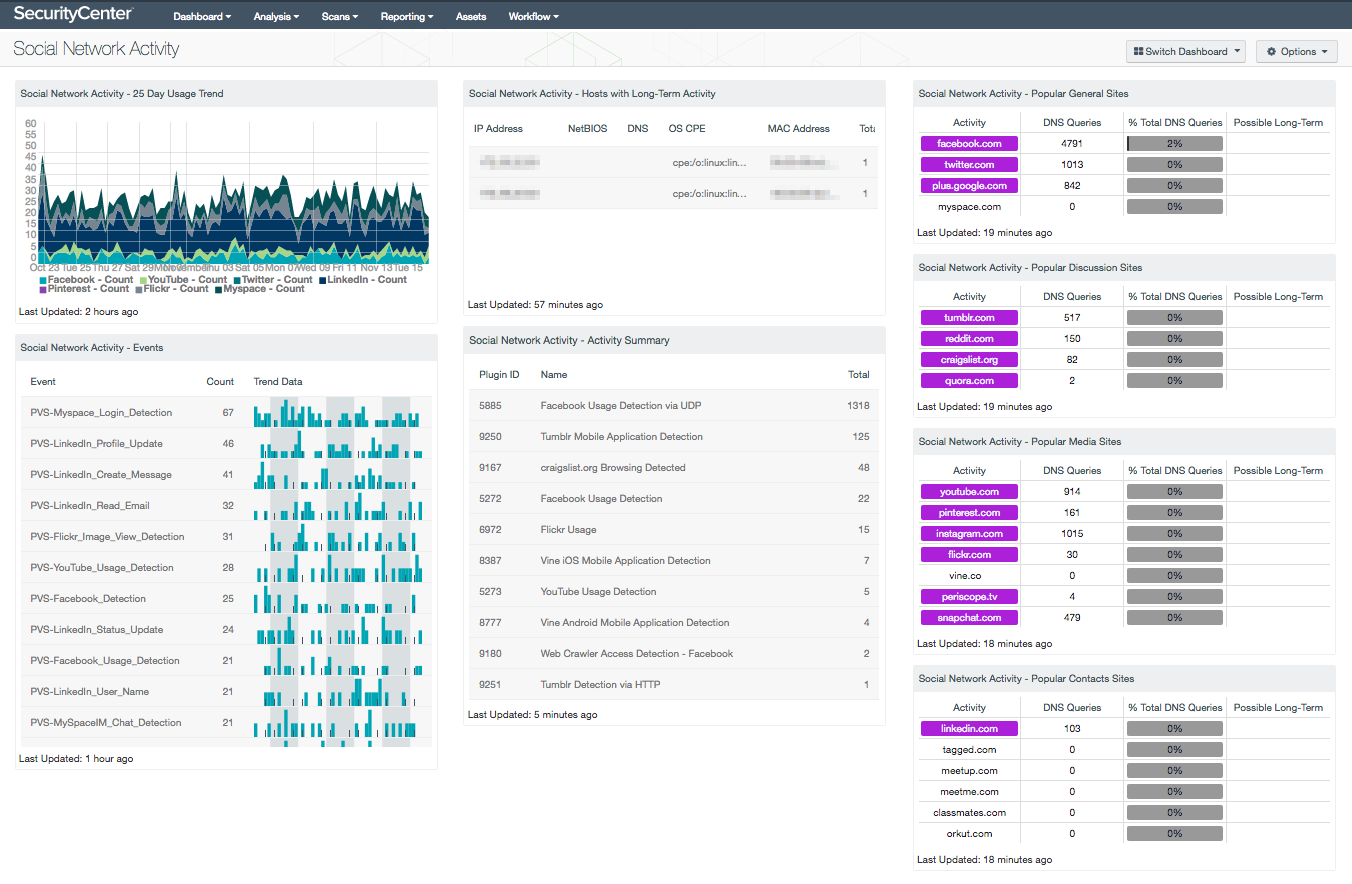
Task: Click the Twitter - Count legend entry
Action: tap(272, 280)
